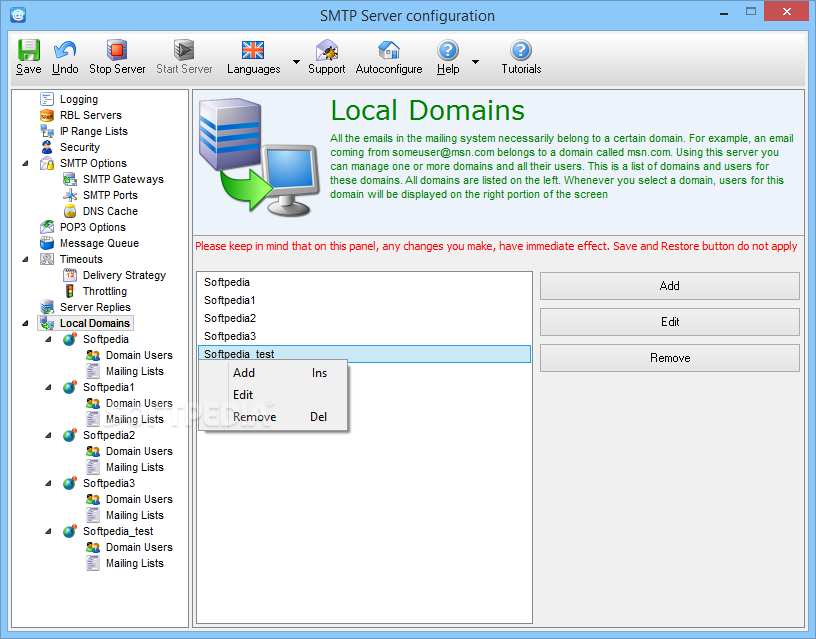
Task: Open the Languages flag icon
Action: 253,50
